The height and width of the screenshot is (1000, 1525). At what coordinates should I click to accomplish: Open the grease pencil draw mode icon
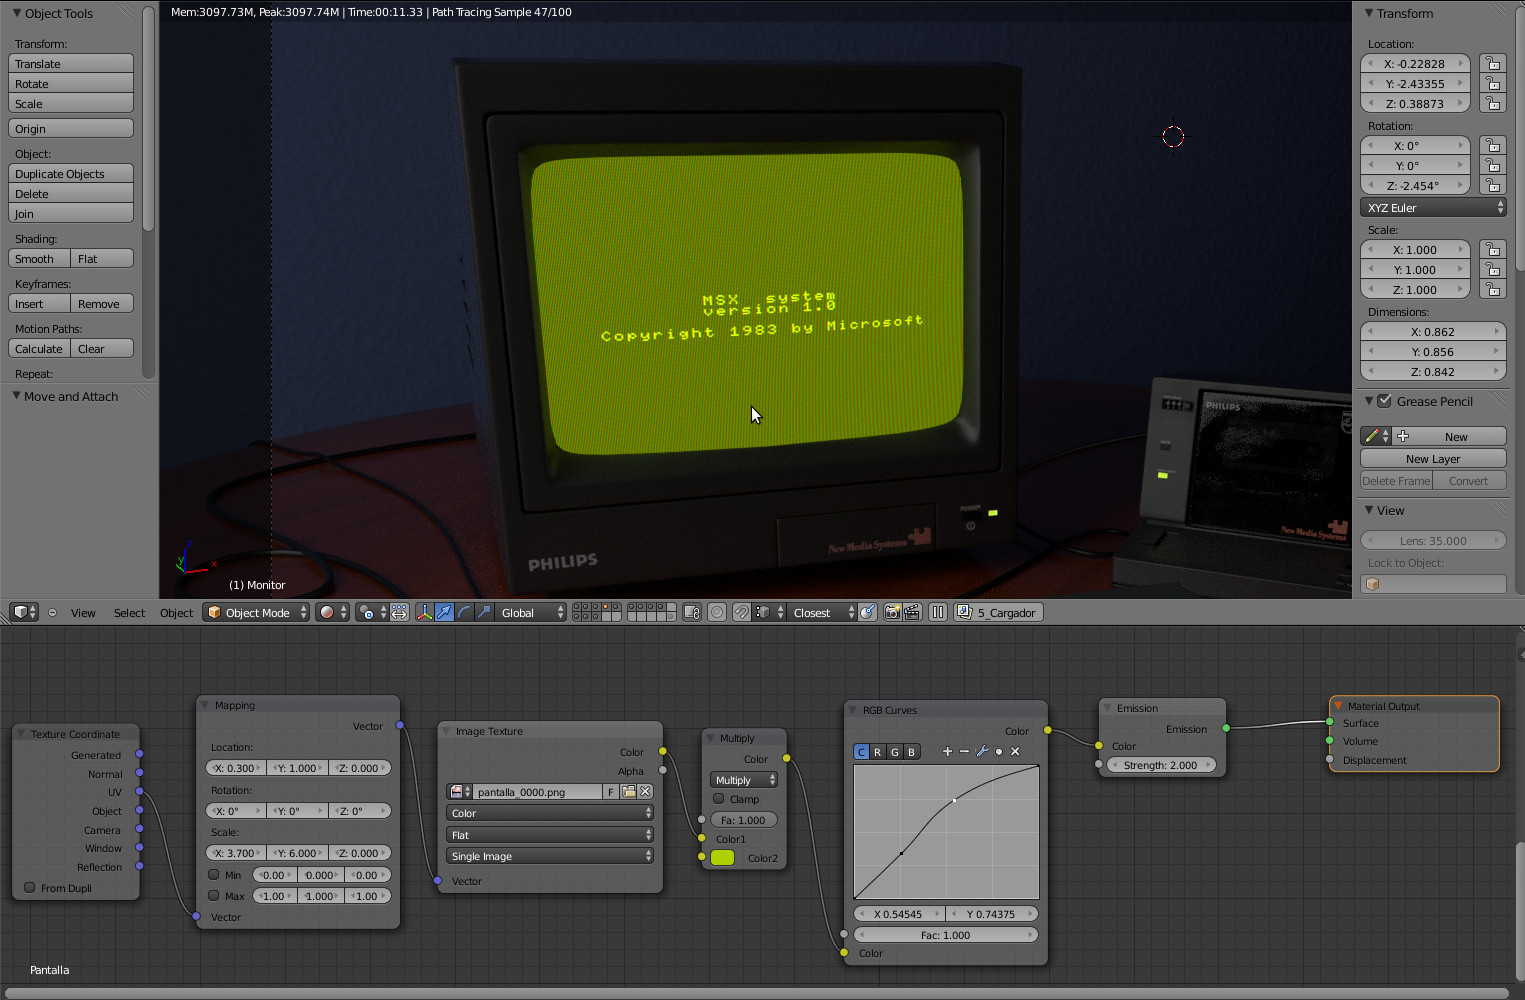pos(1376,436)
